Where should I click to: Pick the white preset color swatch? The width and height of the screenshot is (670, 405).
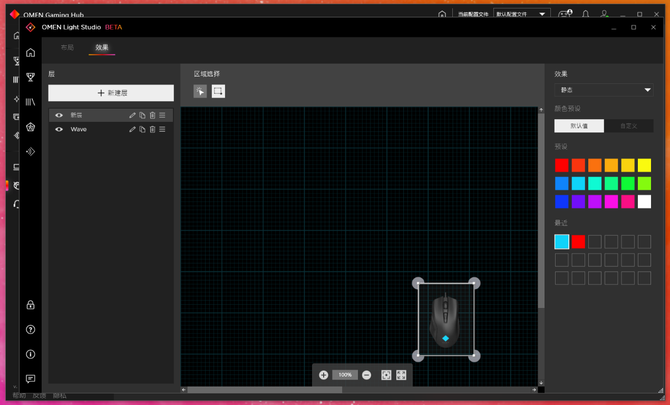644,202
